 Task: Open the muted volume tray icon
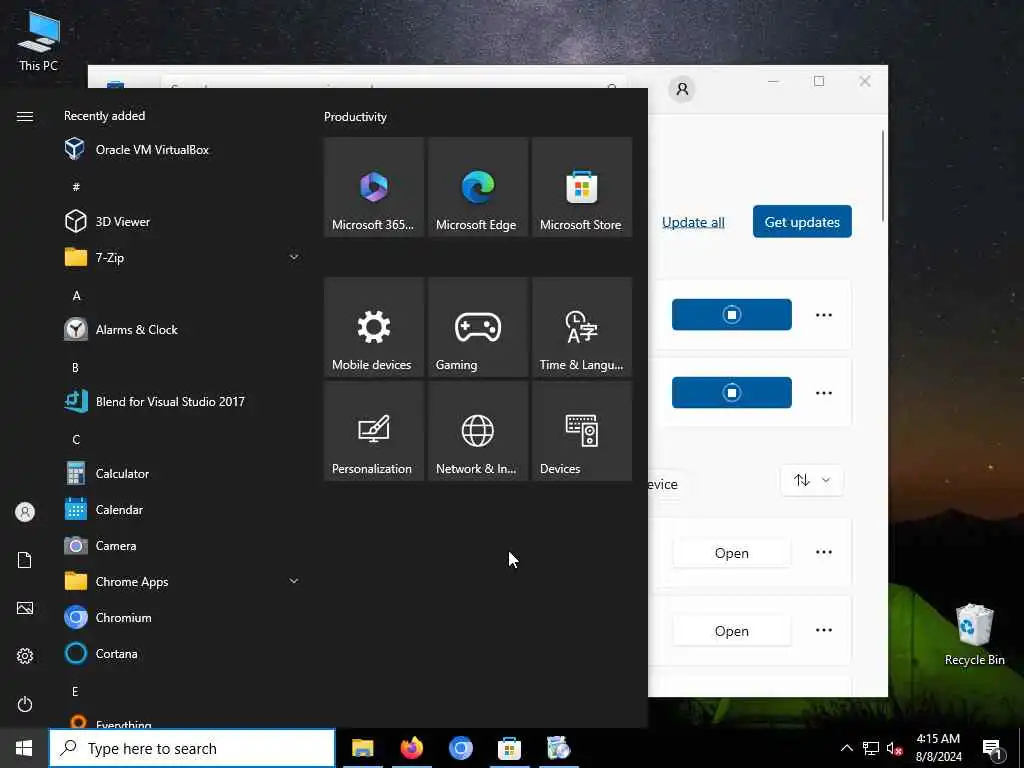coord(894,748)
